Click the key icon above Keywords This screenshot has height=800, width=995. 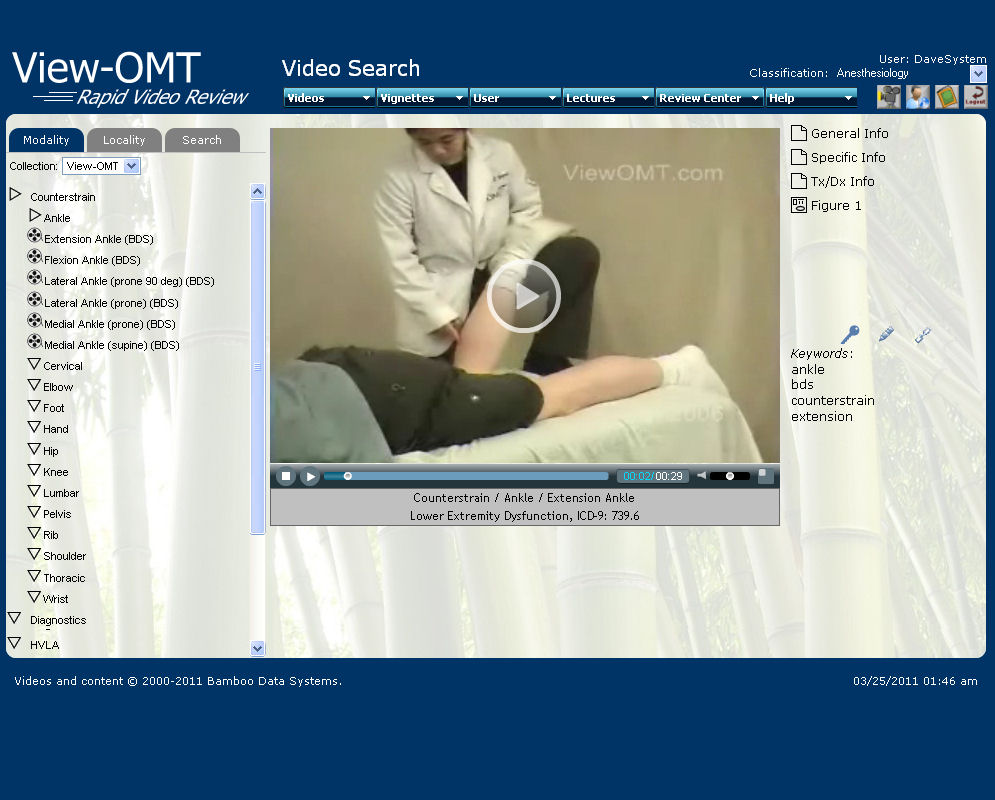click(x=850, y=334)
